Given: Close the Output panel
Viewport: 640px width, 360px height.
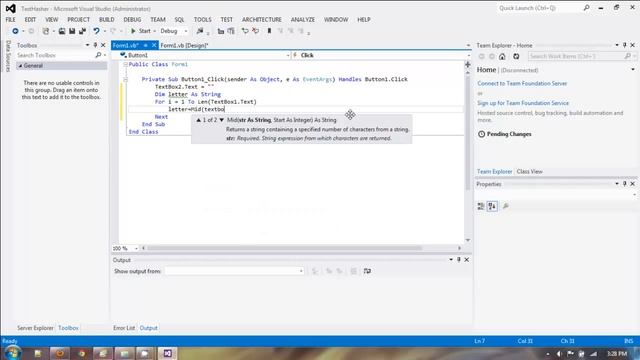Looking at the screenshot, I should (x=467, y=260).
